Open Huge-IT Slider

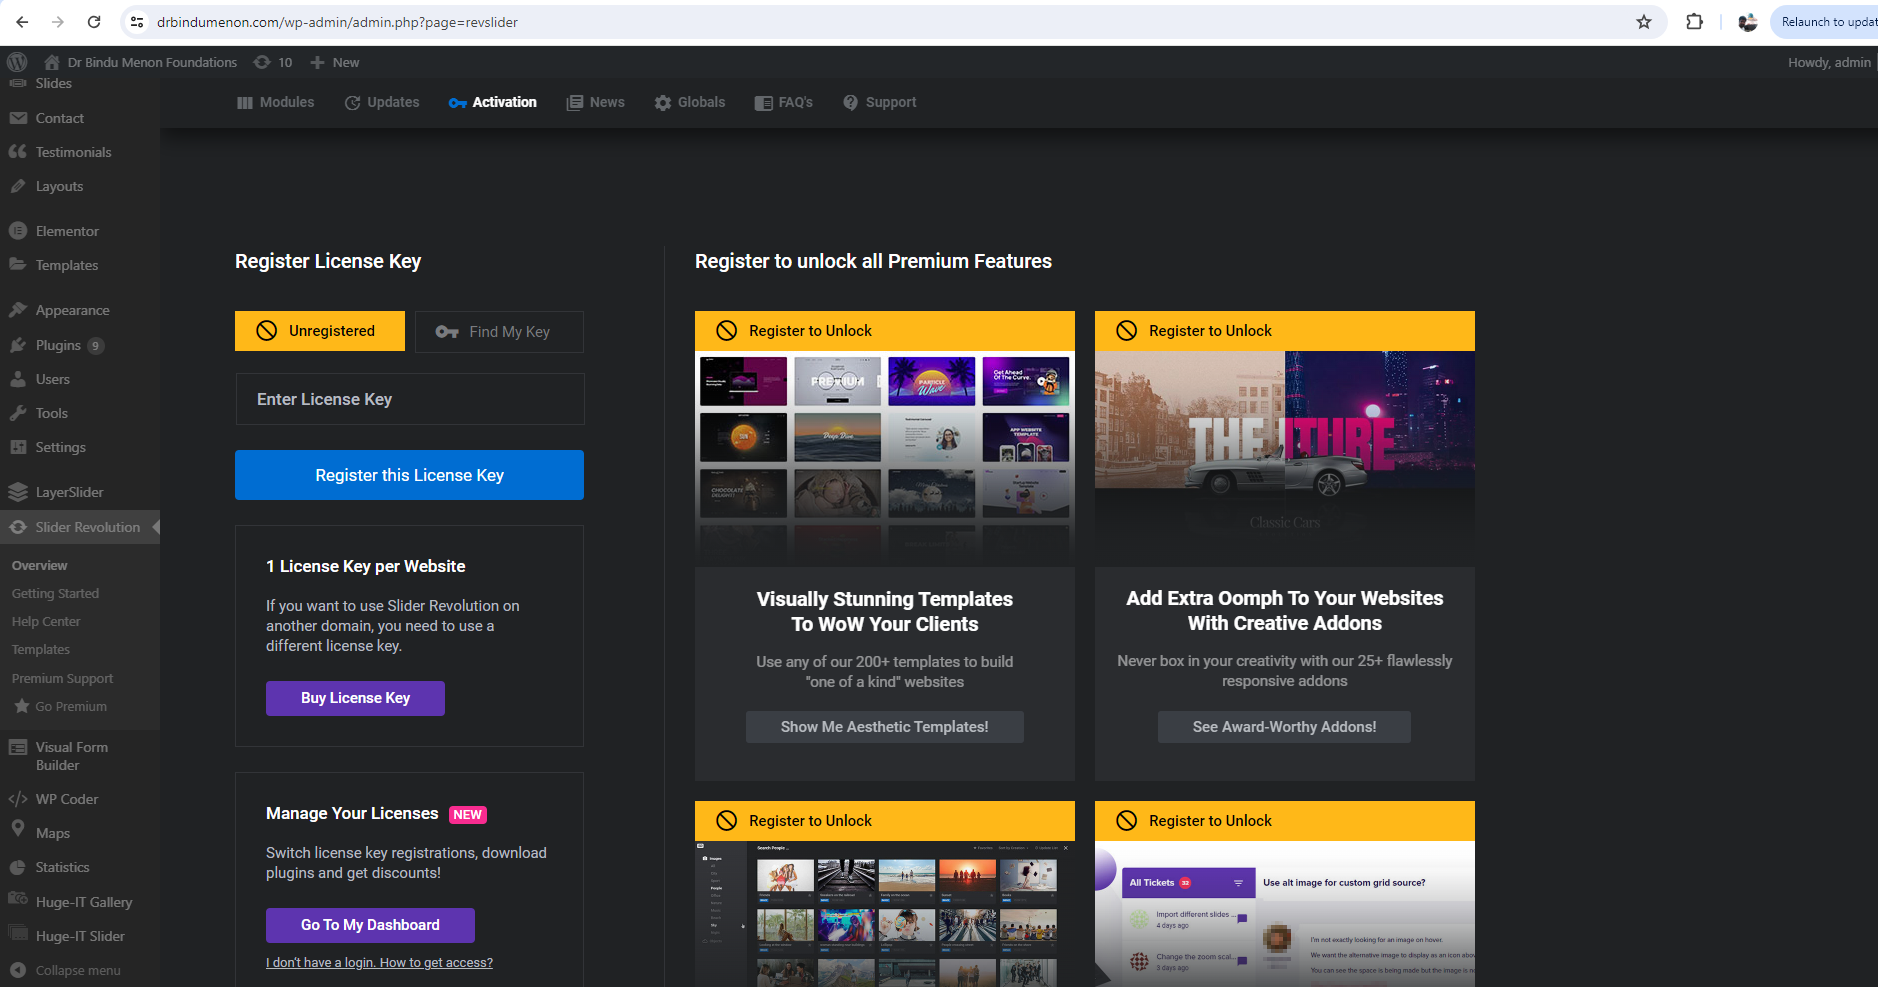pos(80,936)
